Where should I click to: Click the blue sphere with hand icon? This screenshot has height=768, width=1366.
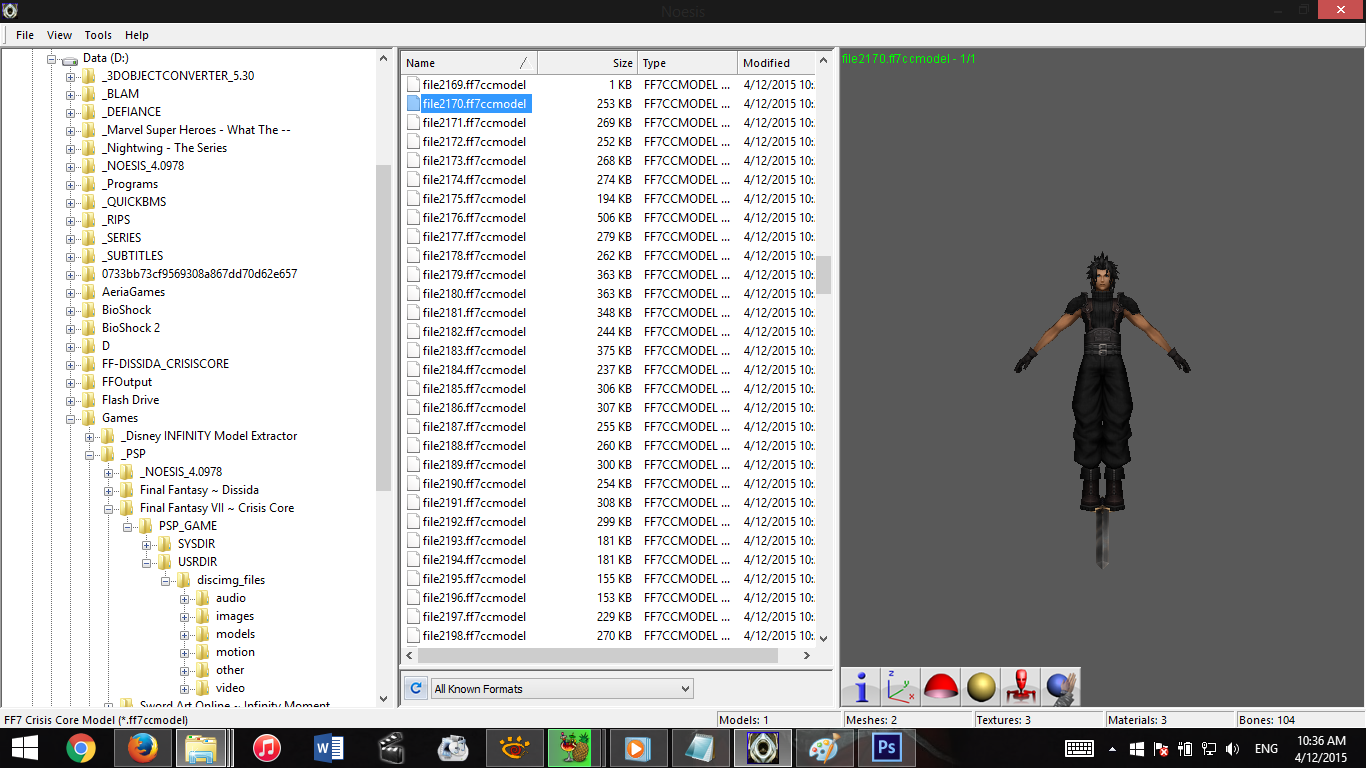[x=1060, y=687]
